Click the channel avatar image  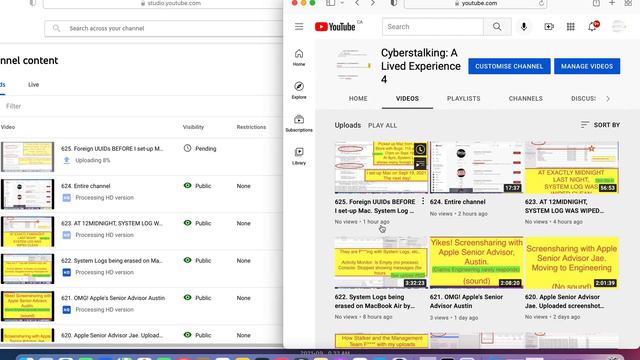353,65
